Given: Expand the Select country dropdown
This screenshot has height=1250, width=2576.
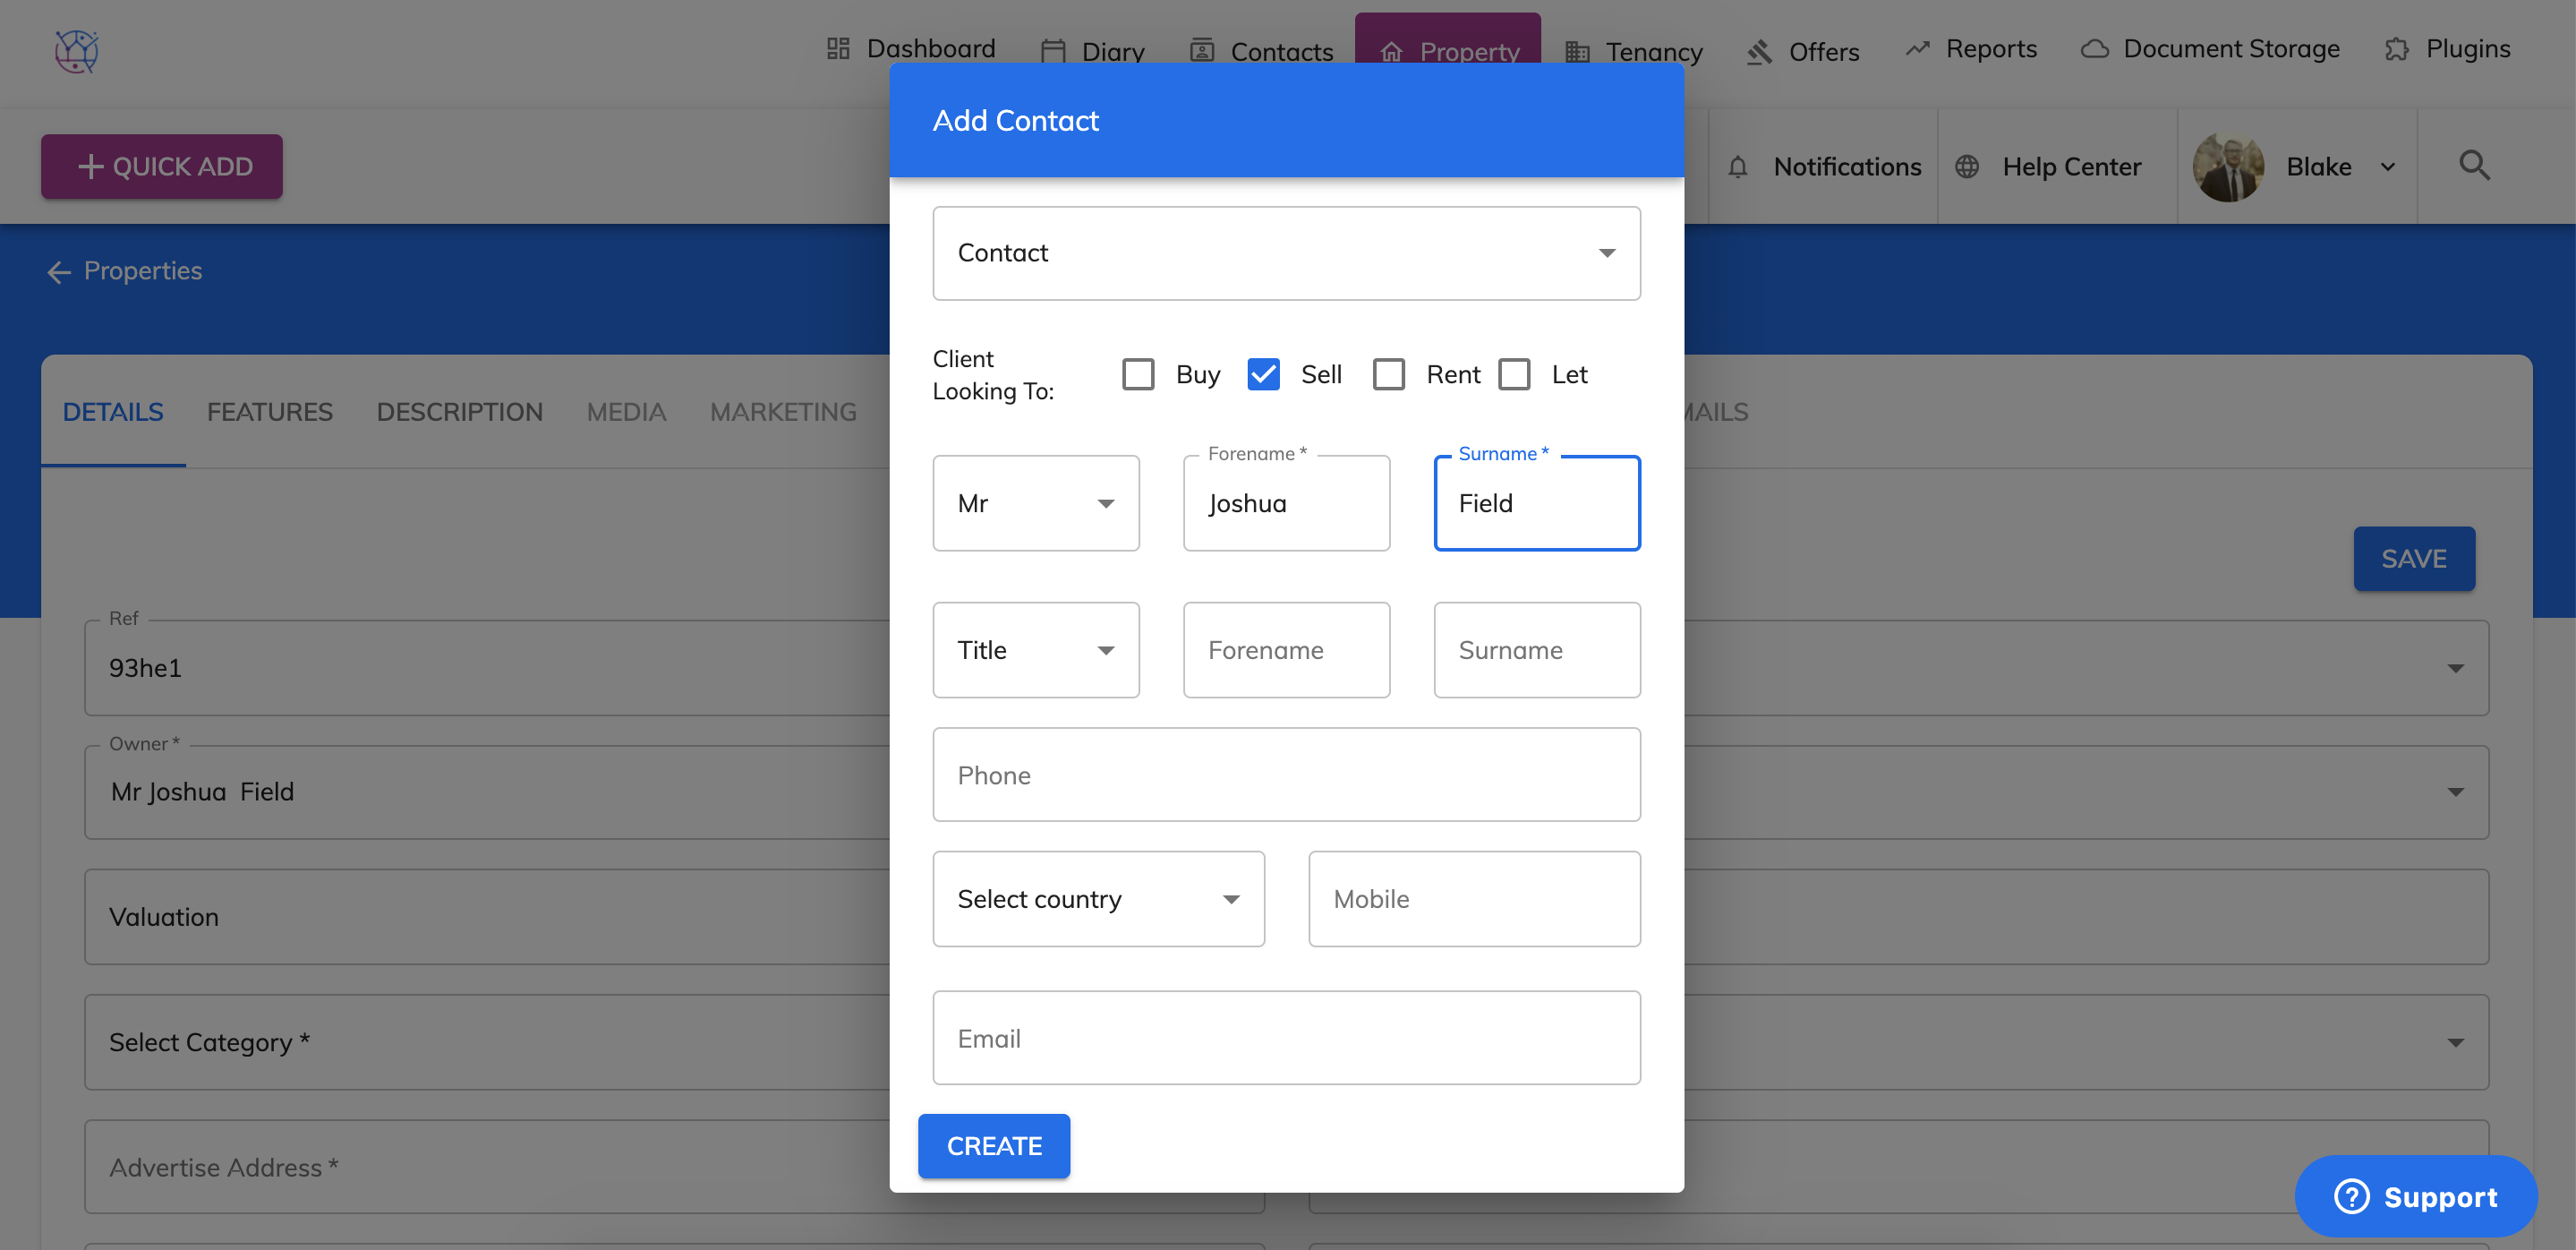Looking at the screenshot, I should click(1098, 899).
